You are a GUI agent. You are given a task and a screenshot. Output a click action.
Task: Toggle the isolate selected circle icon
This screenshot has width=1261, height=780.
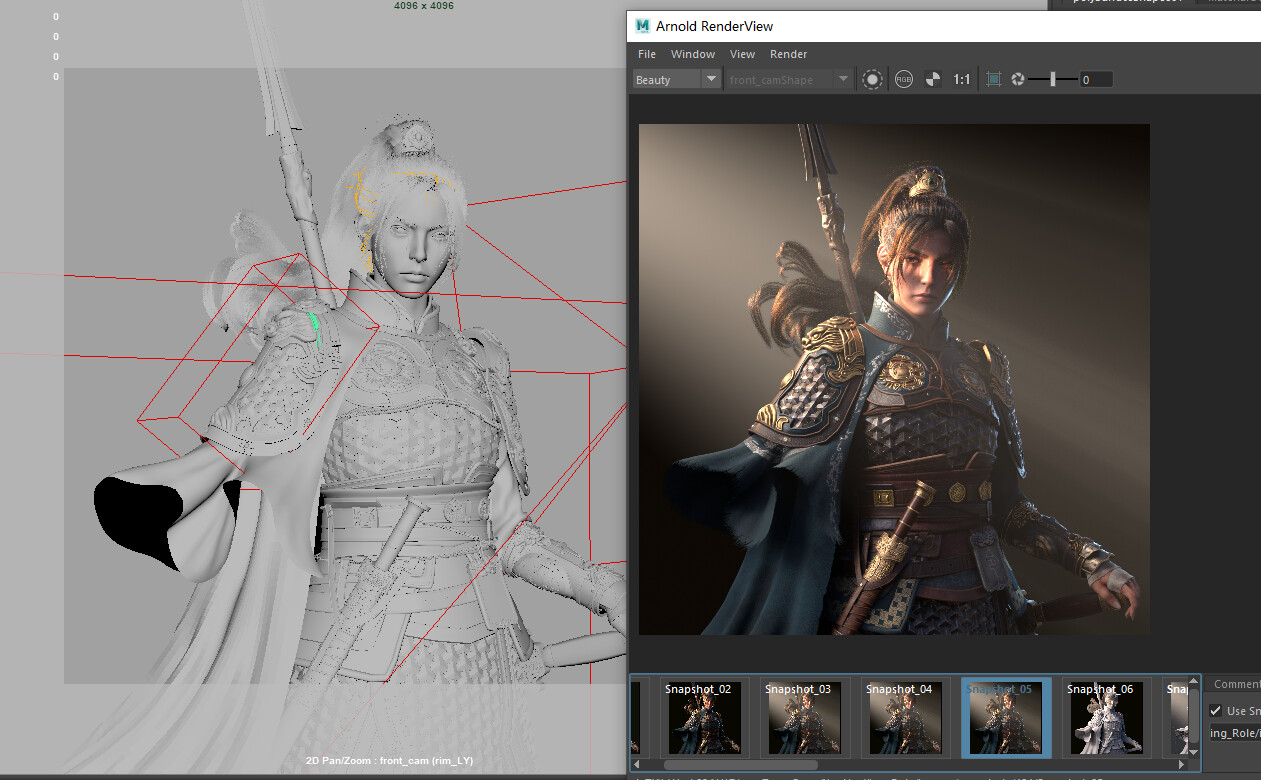pyautogui.click(x=872, y=79)
